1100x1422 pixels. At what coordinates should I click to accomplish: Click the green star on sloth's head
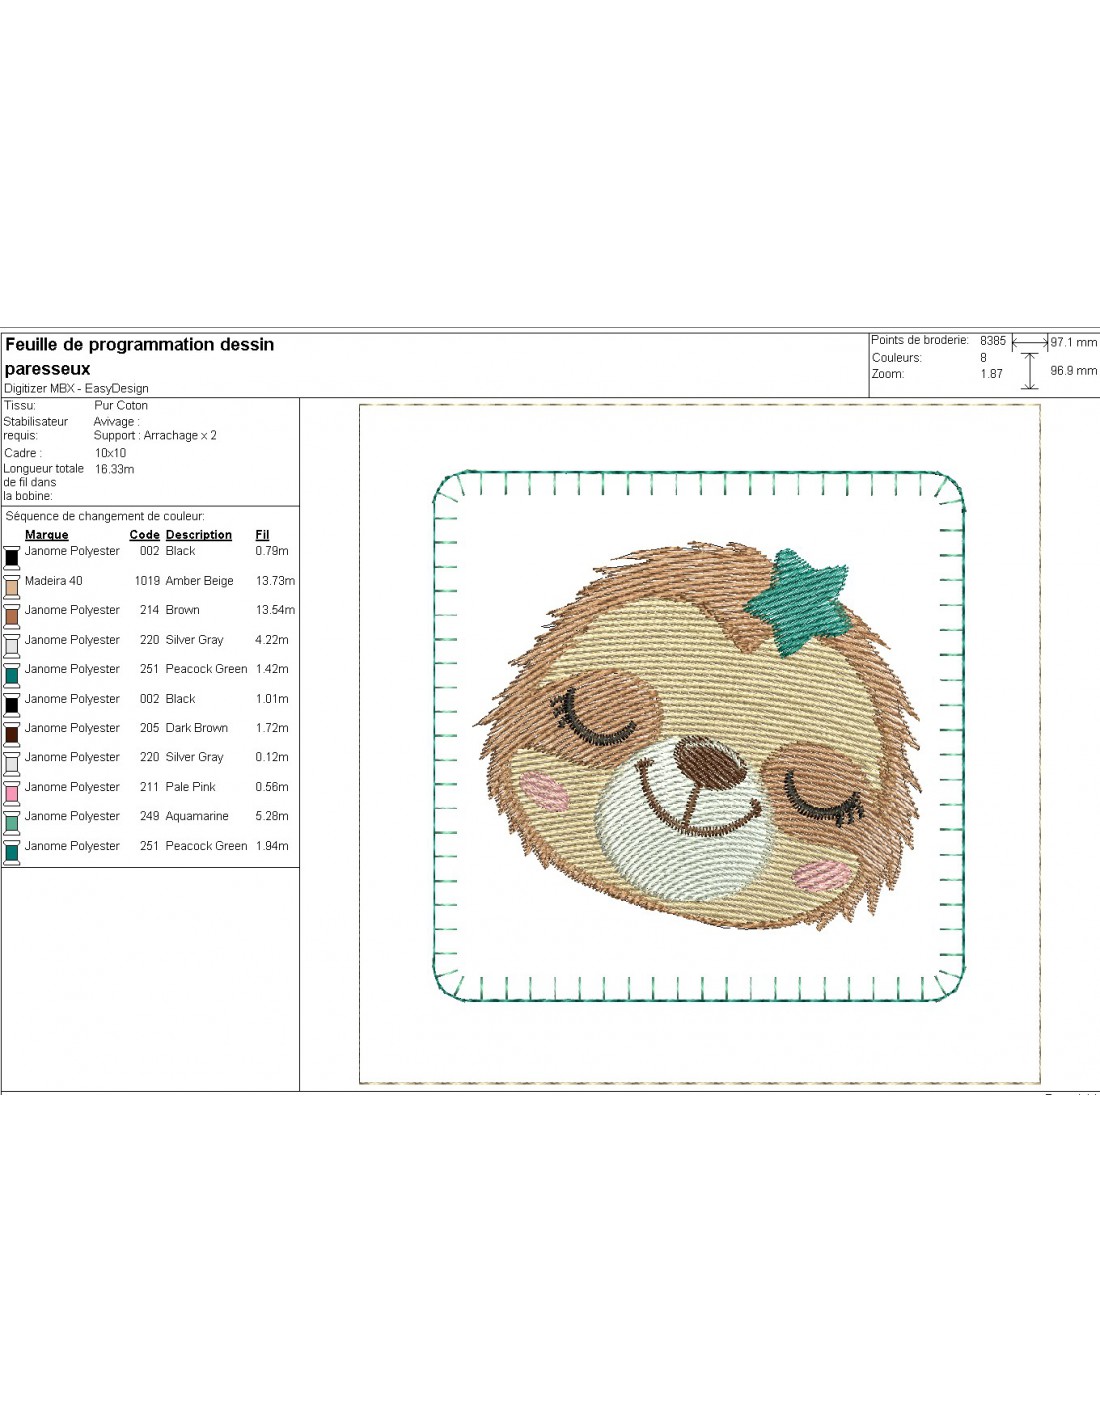click(x=800, y=600)
